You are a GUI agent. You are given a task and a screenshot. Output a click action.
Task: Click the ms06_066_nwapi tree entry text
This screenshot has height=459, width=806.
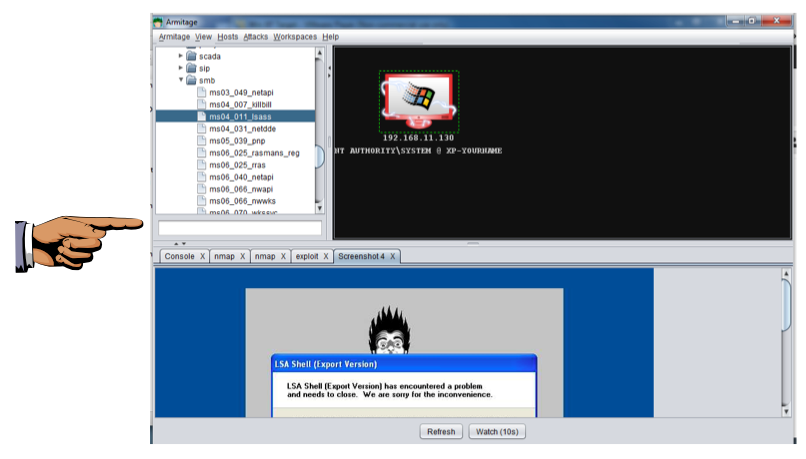tap(241, 189)
